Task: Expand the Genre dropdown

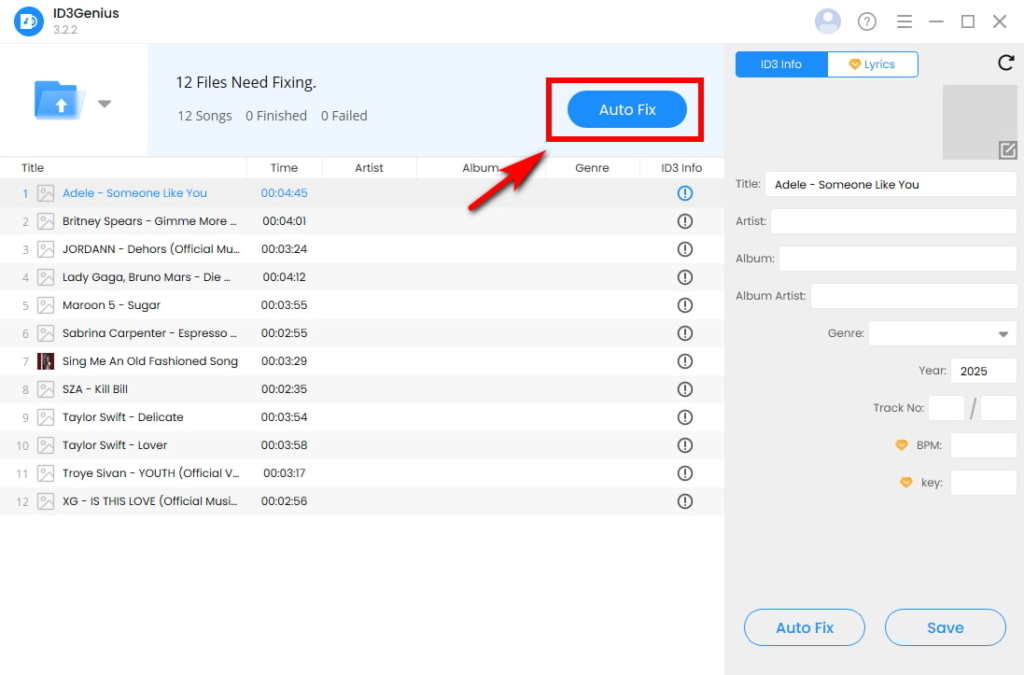Action: click(x=1003, y=333)
